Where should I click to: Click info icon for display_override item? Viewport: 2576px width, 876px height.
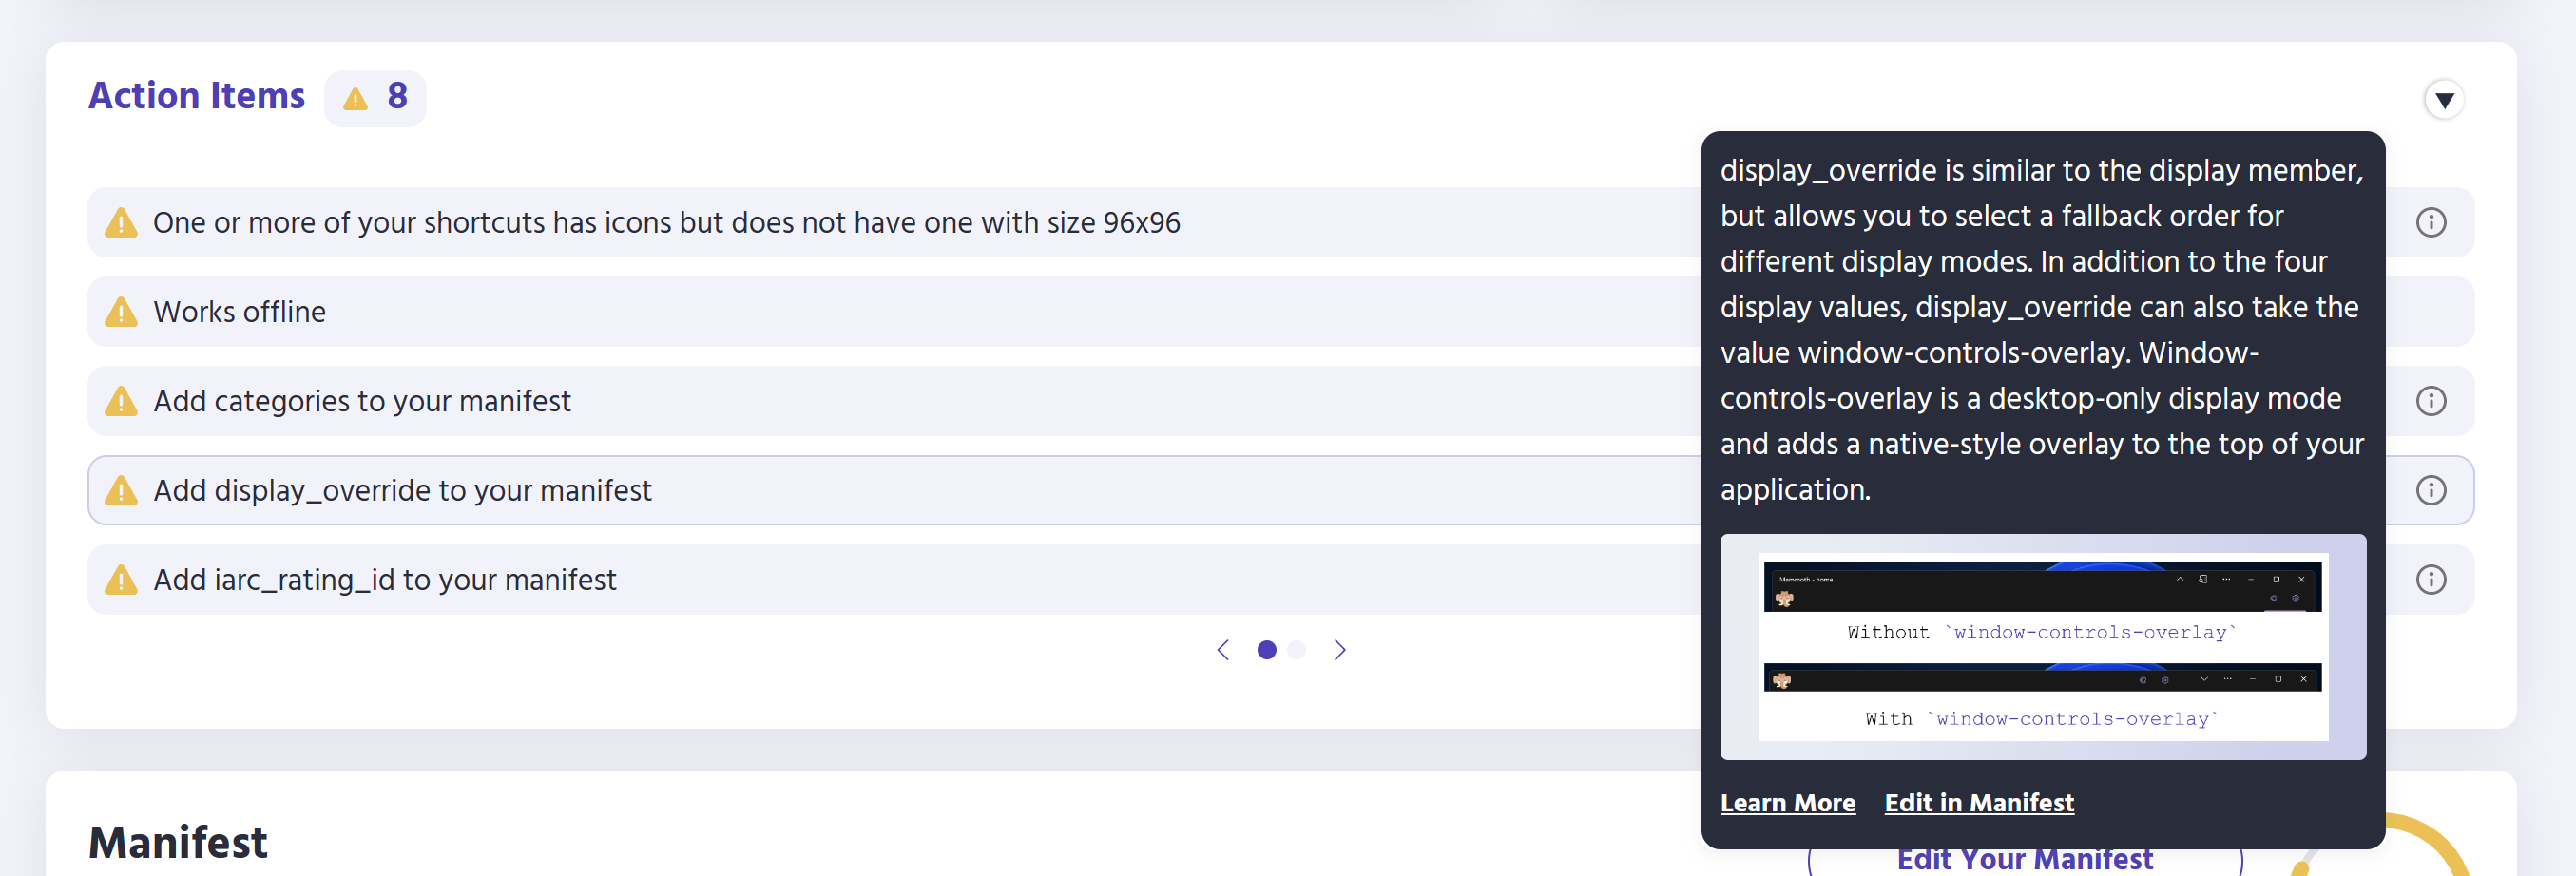point(2431,490)
